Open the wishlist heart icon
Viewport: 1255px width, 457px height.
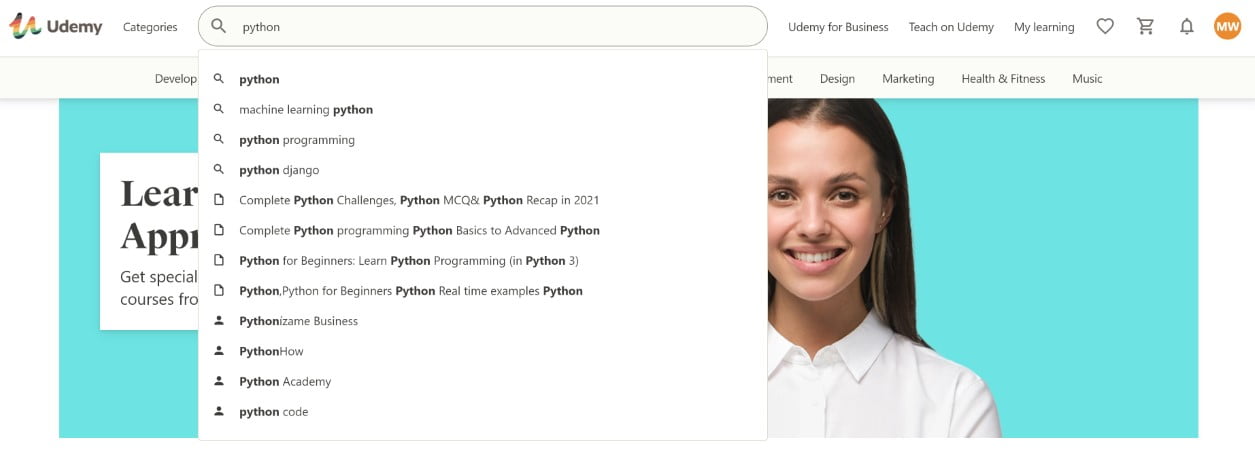(1105, 27)
